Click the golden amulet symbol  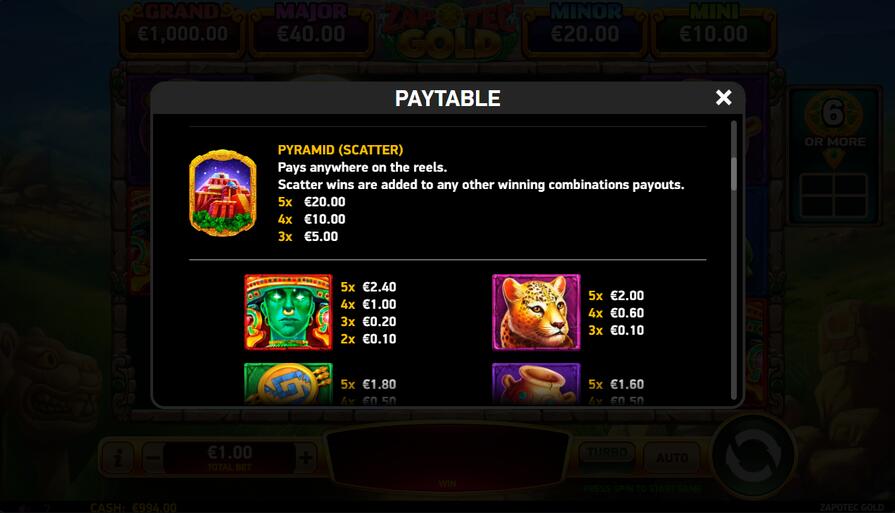click(288, 383)
